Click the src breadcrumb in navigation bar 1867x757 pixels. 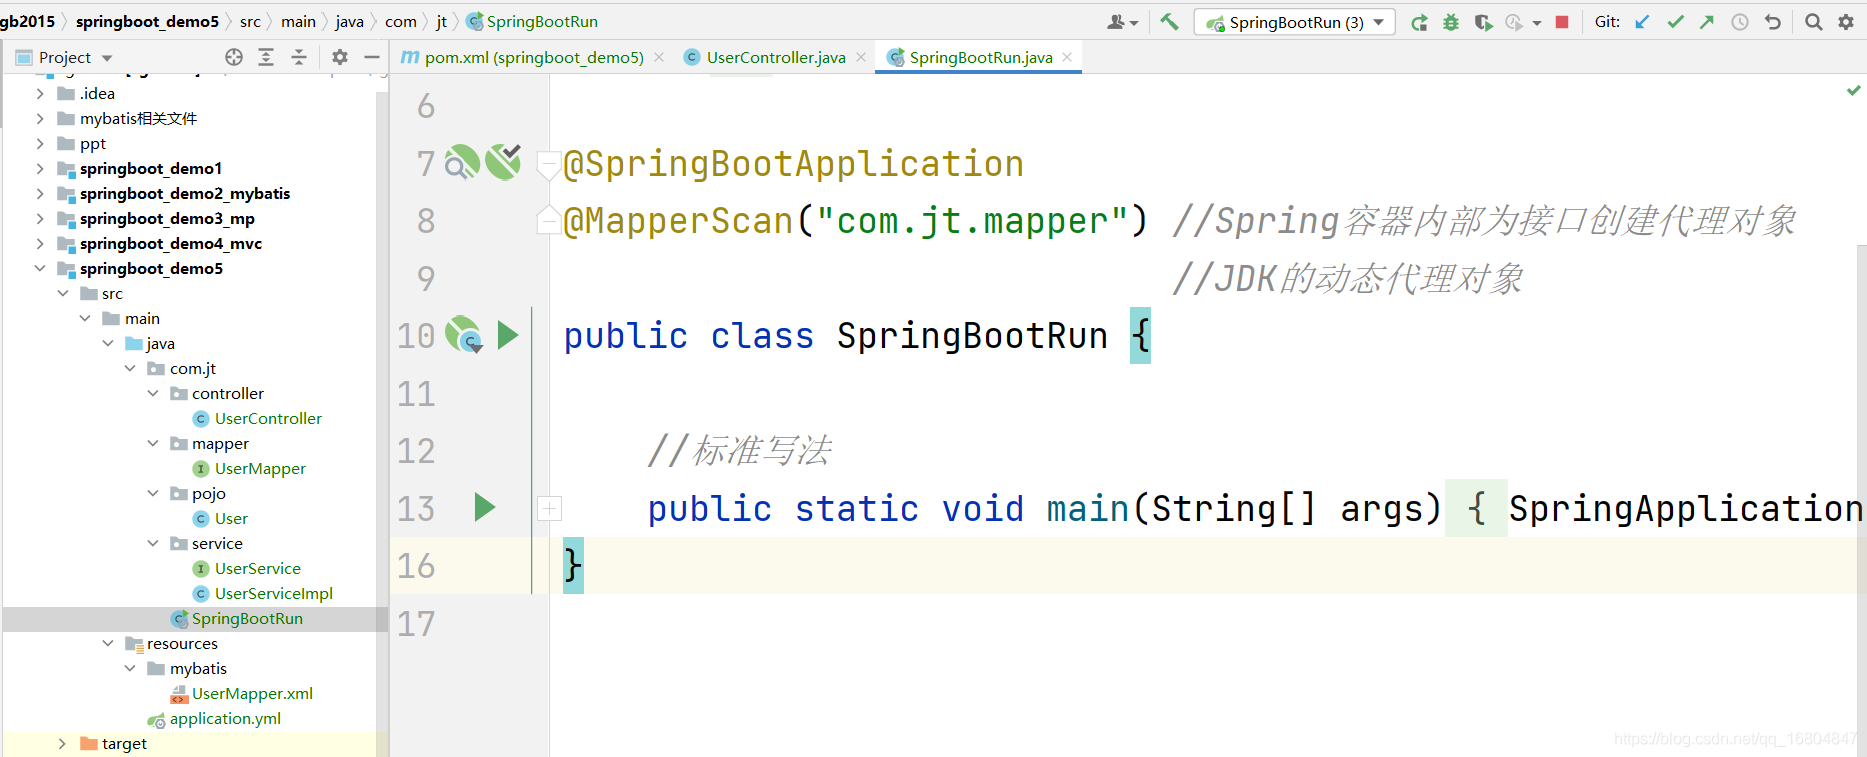coord(250,21)
